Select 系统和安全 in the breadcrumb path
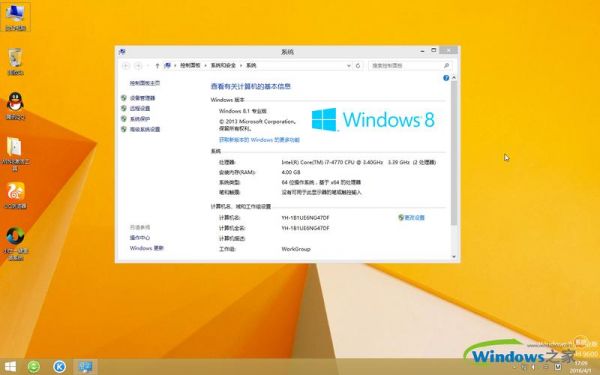This screenshot has width=600, height=375. pos(223,66)
